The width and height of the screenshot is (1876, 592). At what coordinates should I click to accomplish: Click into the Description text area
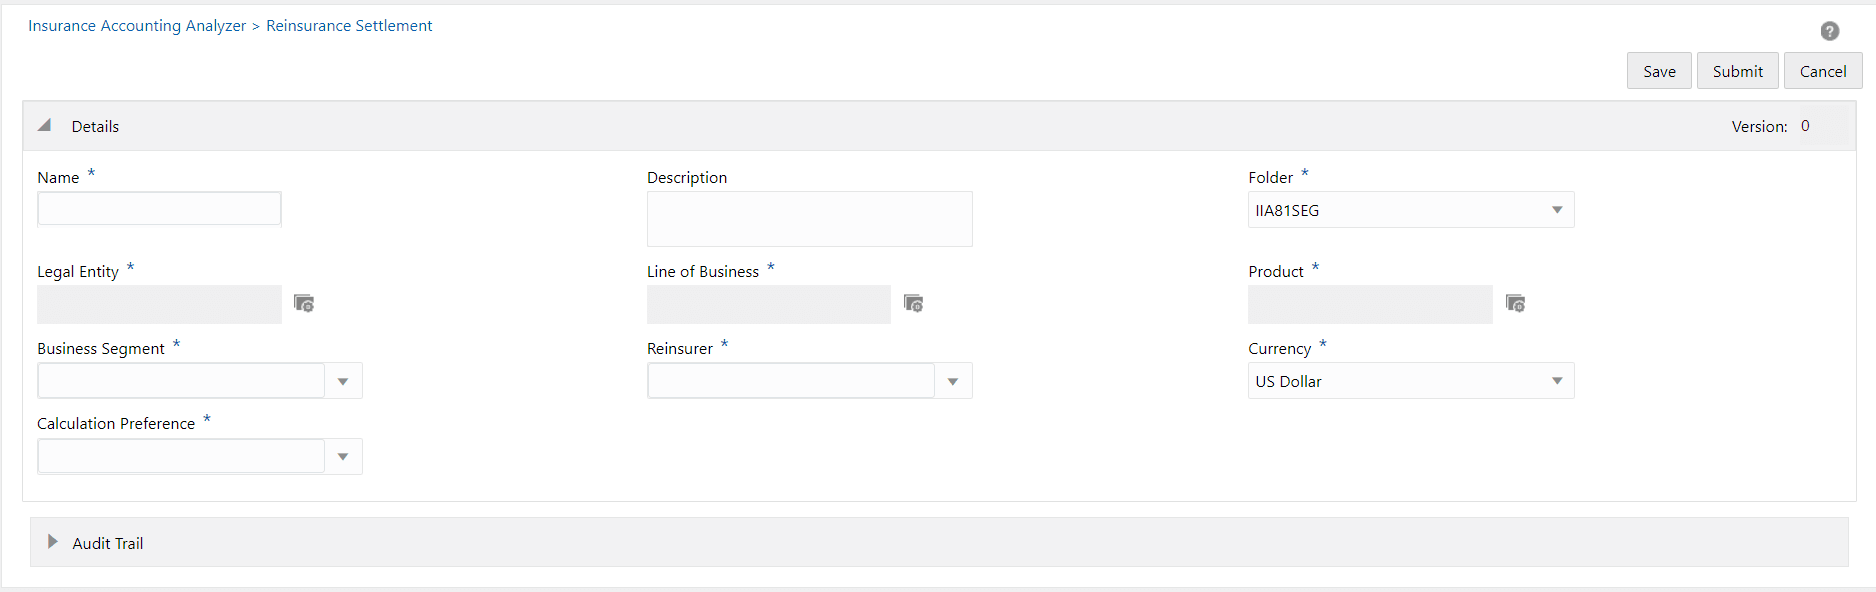[809, 219]
